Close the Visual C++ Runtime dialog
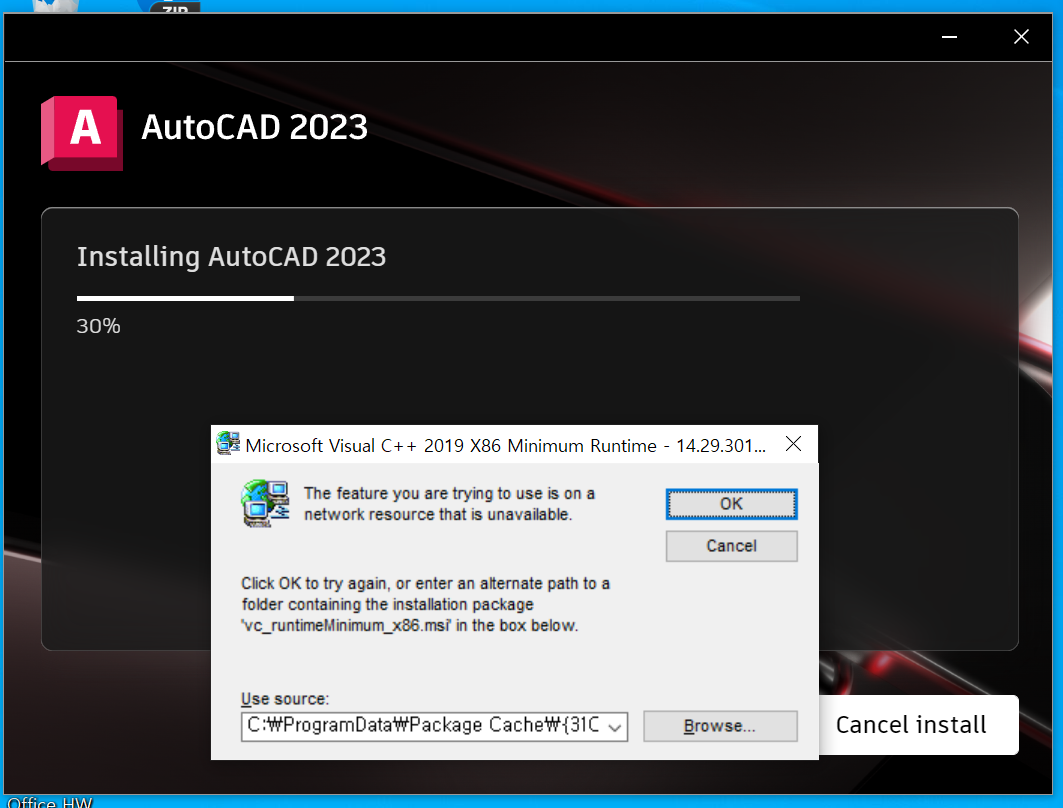Viewport: 1063px width, 808px height. coord(794,444)
